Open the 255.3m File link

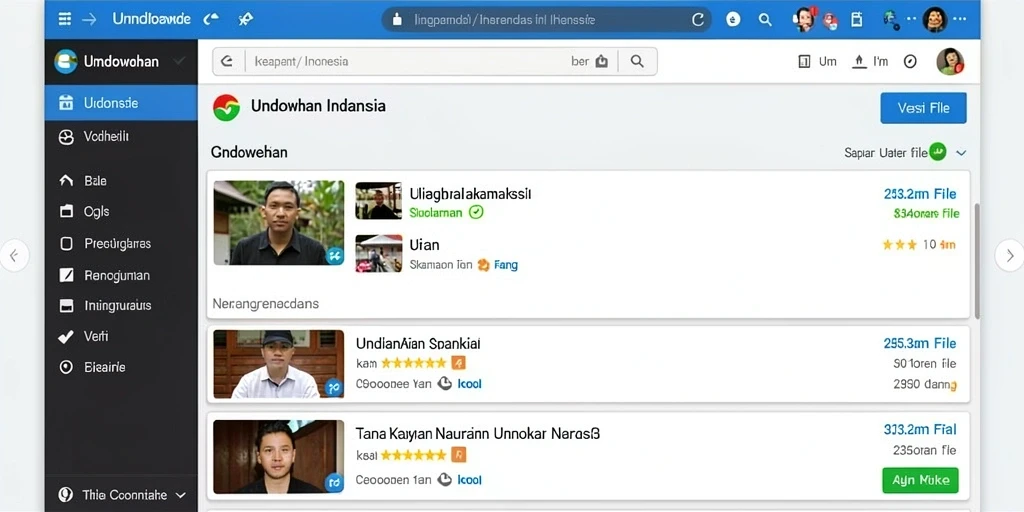point(920,344)
